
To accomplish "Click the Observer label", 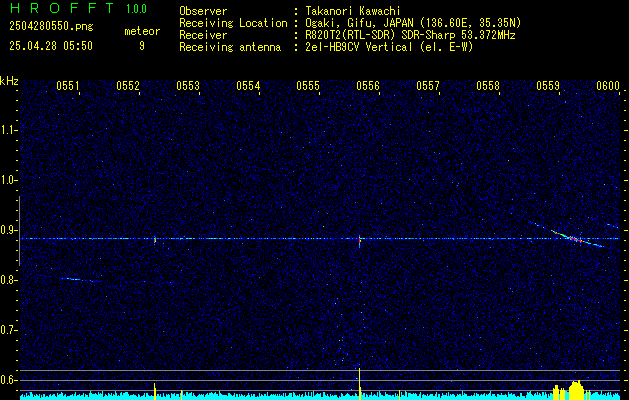I will pyautogui.click(x=203, y=11).
